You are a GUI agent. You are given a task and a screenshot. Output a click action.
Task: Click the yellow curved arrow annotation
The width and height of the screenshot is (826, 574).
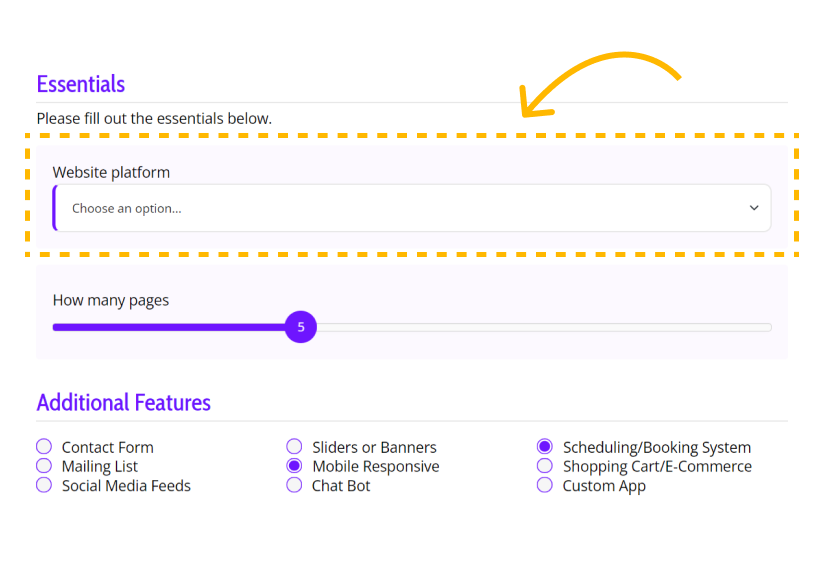[600, 84]
